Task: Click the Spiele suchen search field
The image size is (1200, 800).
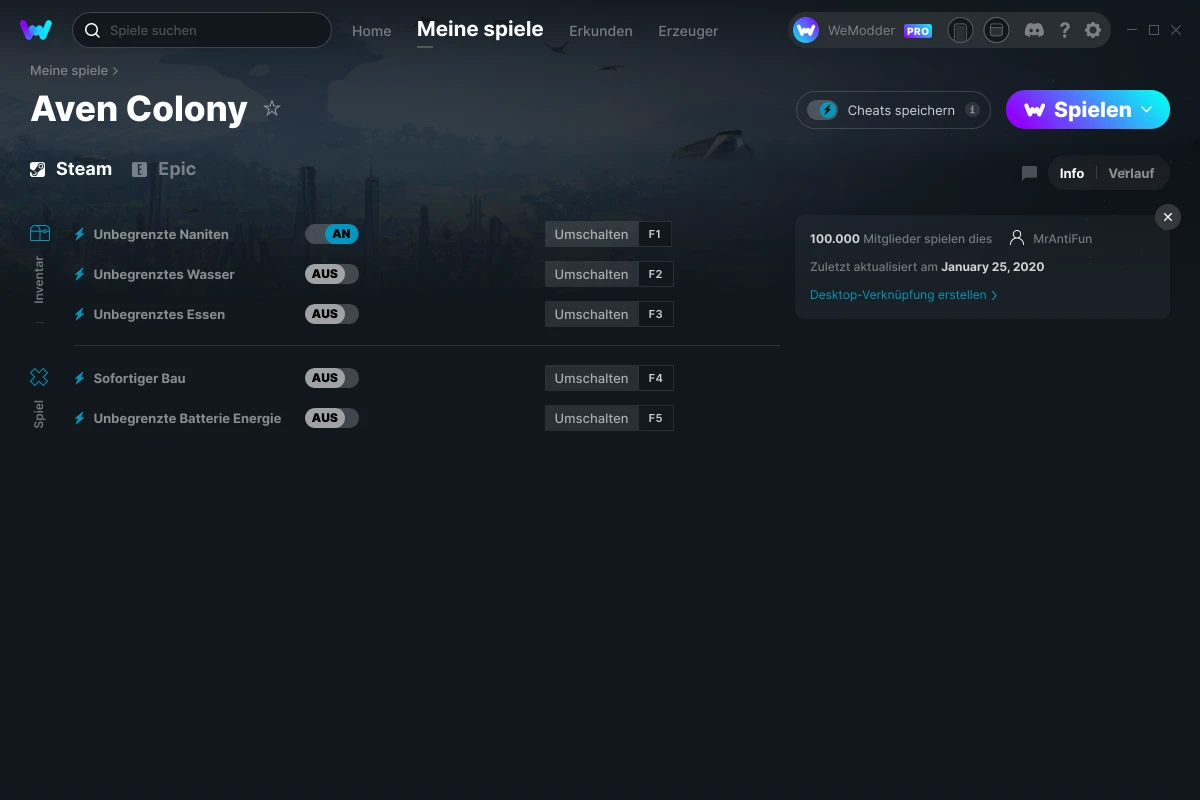Action: coord(202,30)
